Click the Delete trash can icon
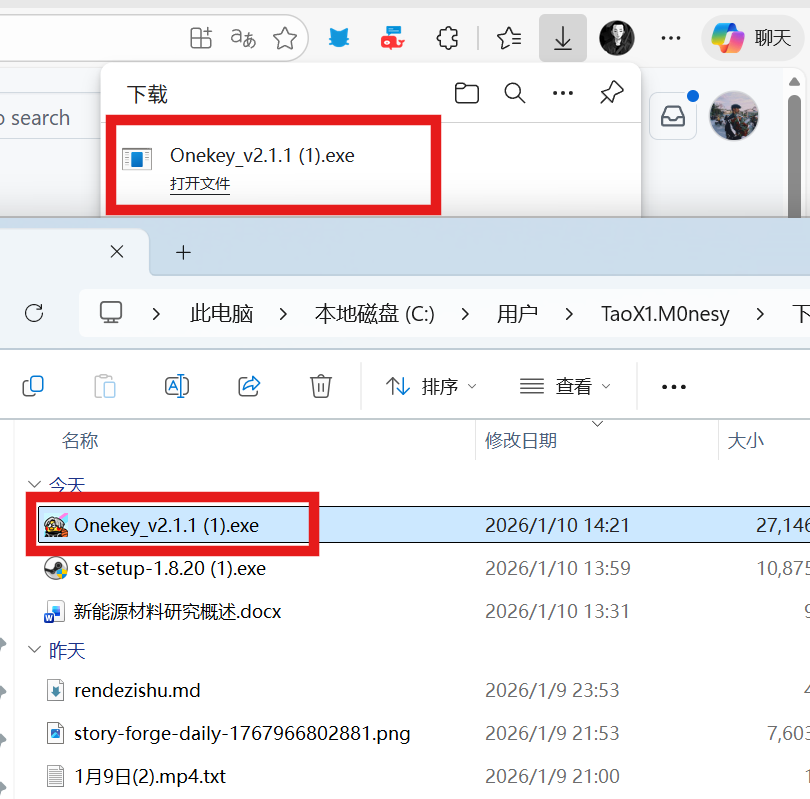810x799 pixels. pos(320,386)
